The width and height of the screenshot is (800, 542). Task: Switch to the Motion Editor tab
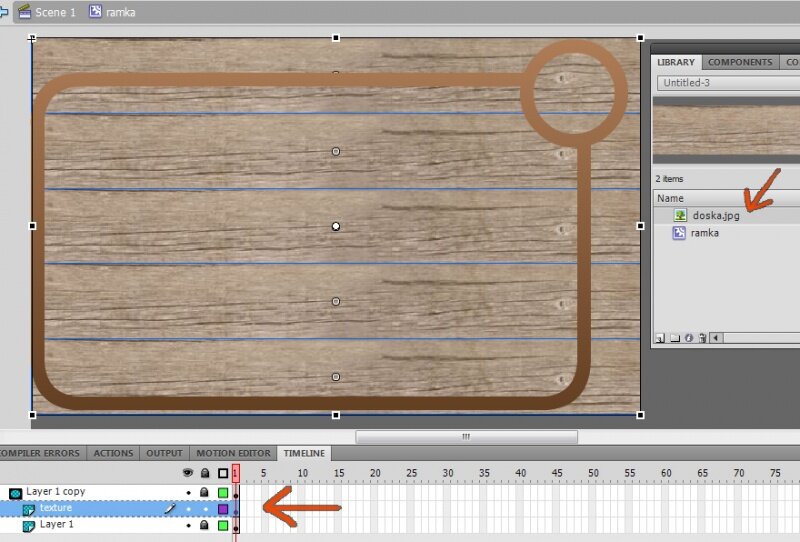[233, 453]
